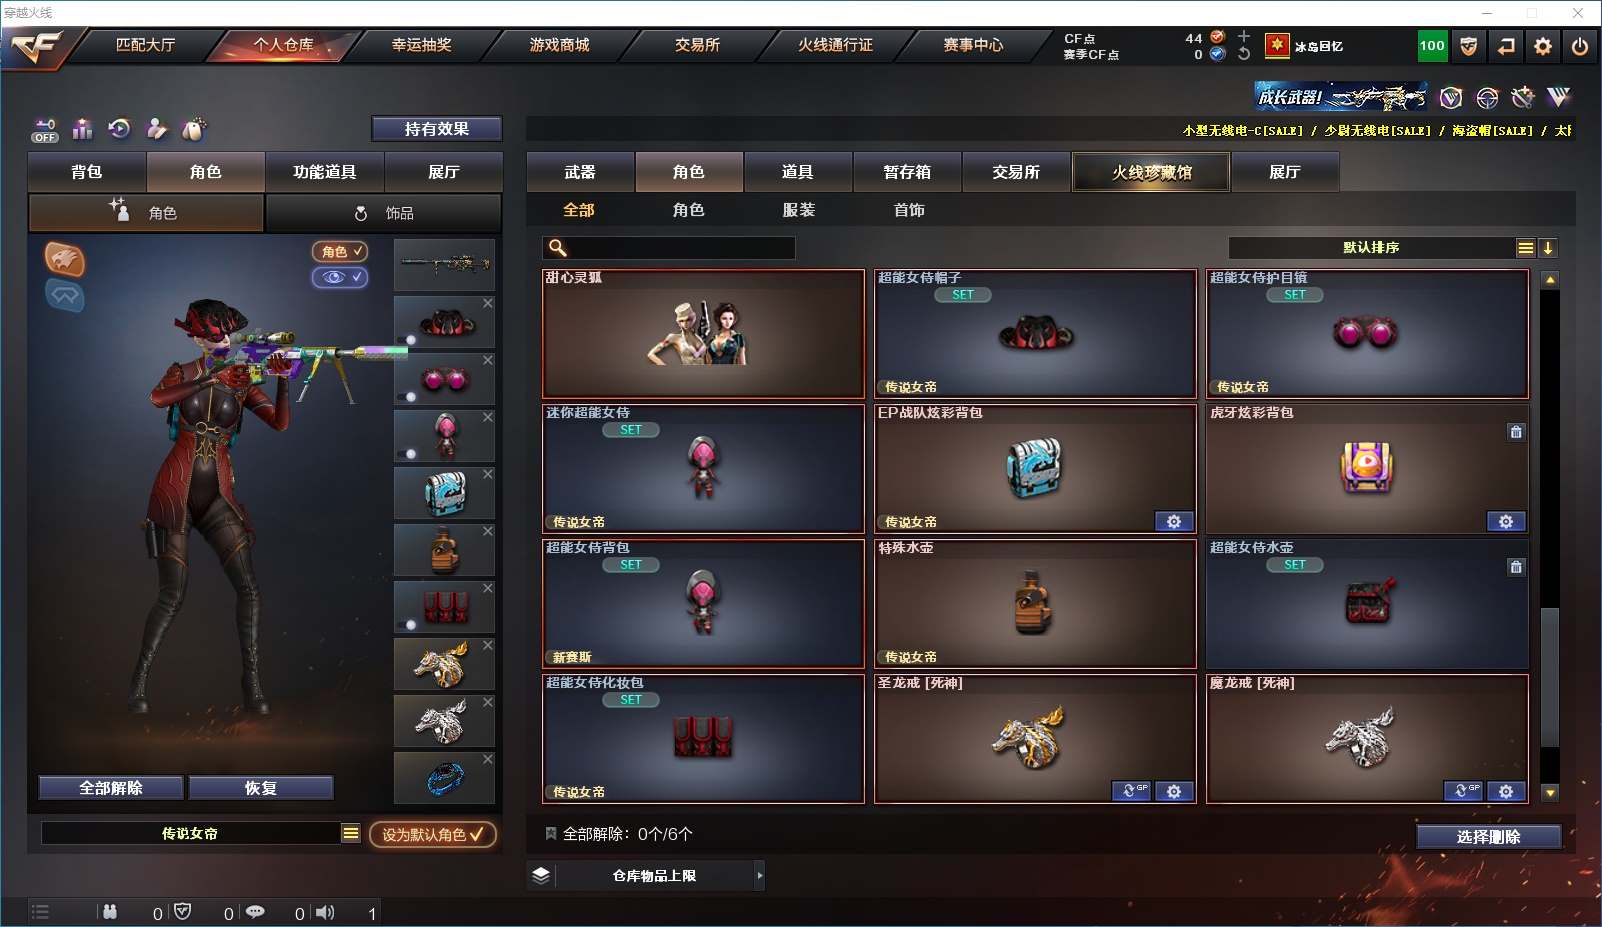This screenshot has height=927, width=1602.
Task: Click the power exit icon
Action: 1580,46
